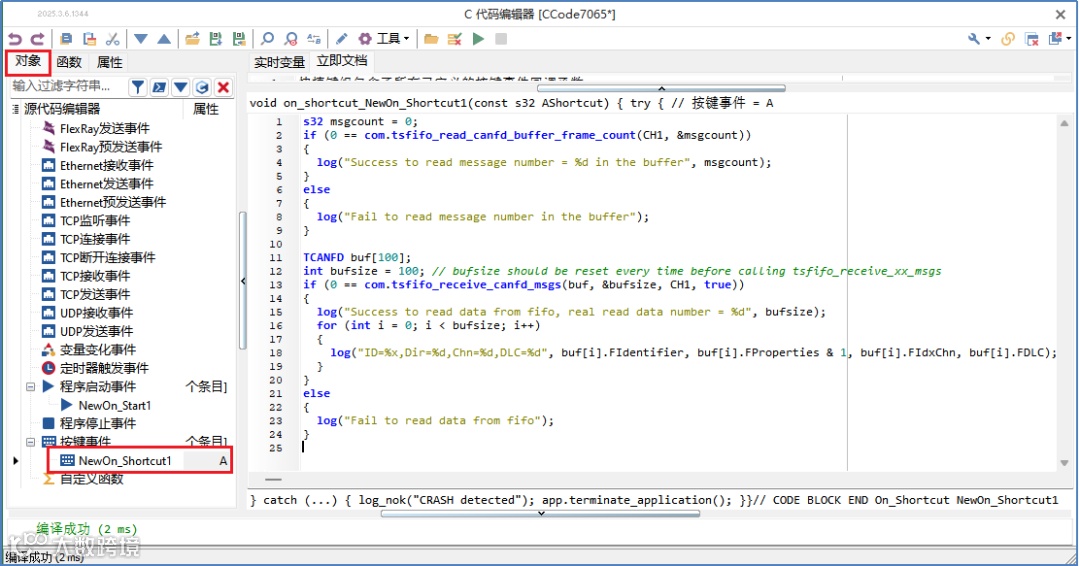This screenshot has width=1080, height=566.
Task: Click the plain yellow folder icon
Action: 431,39
